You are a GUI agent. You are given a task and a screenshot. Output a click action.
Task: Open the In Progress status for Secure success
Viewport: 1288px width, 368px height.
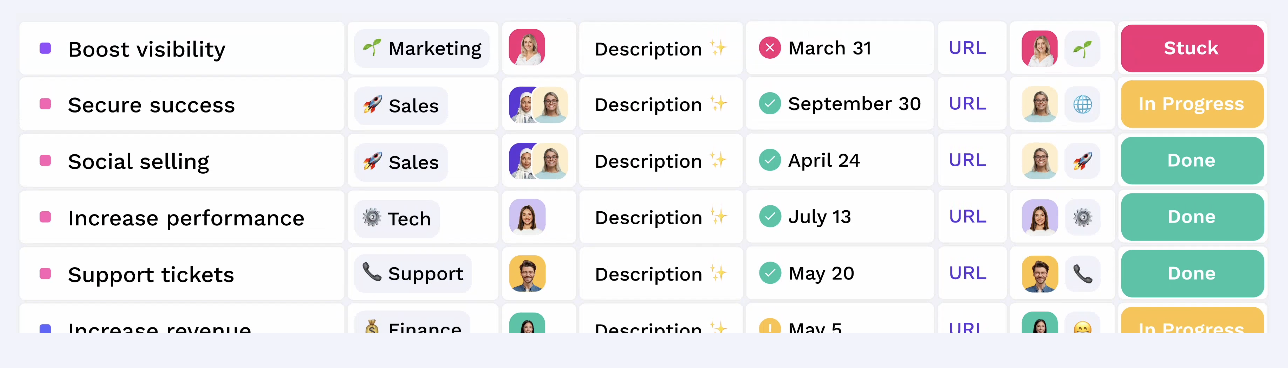[x=1192, y=104]
